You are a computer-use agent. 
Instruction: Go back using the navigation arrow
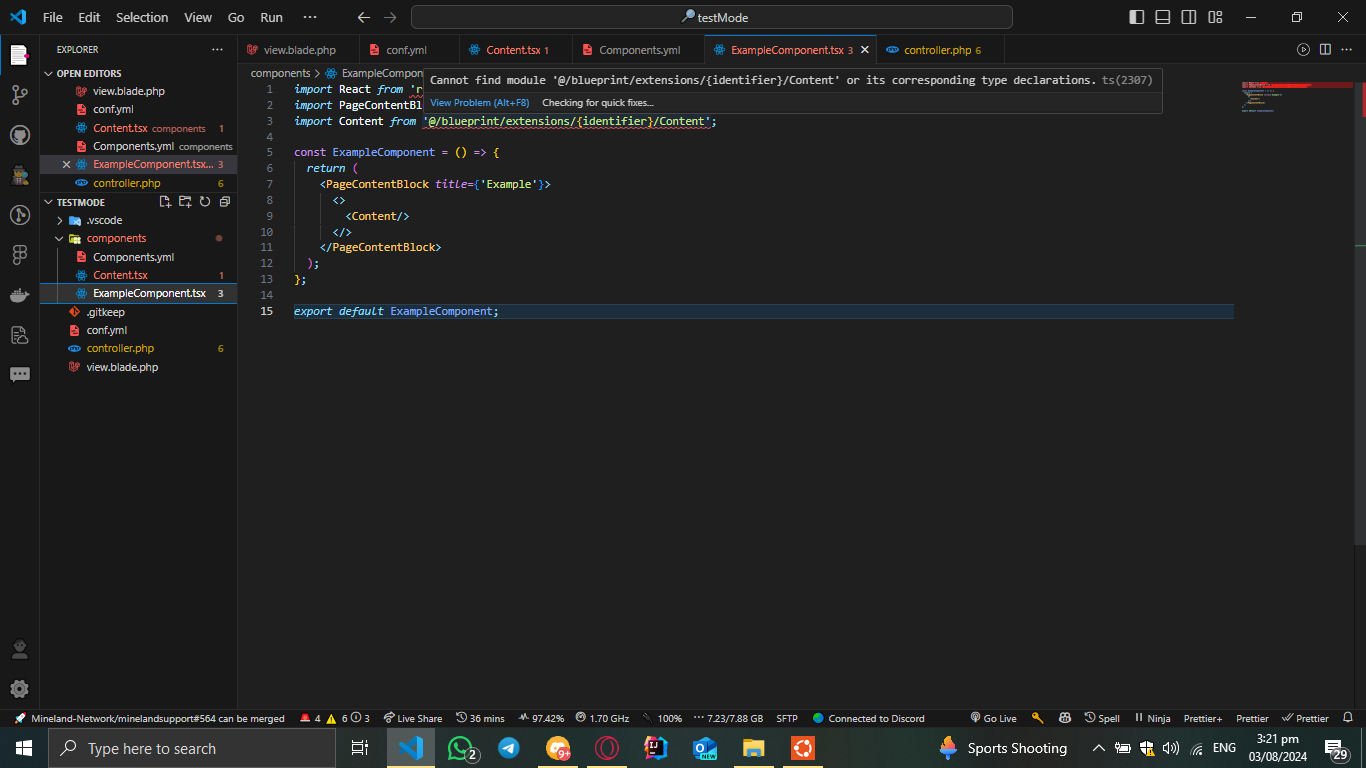tap(364, 17)
